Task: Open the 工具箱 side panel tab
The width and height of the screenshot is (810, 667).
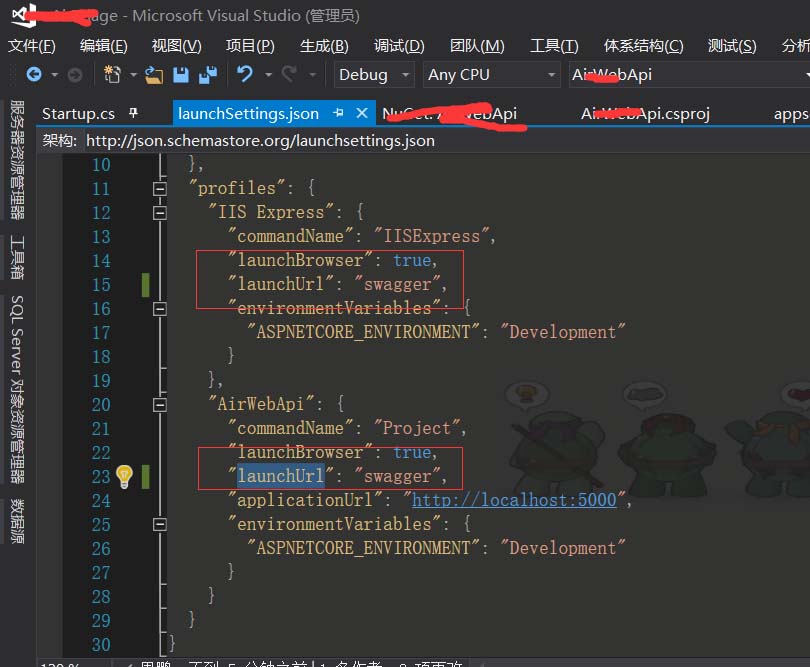Action: pos(17,257)
